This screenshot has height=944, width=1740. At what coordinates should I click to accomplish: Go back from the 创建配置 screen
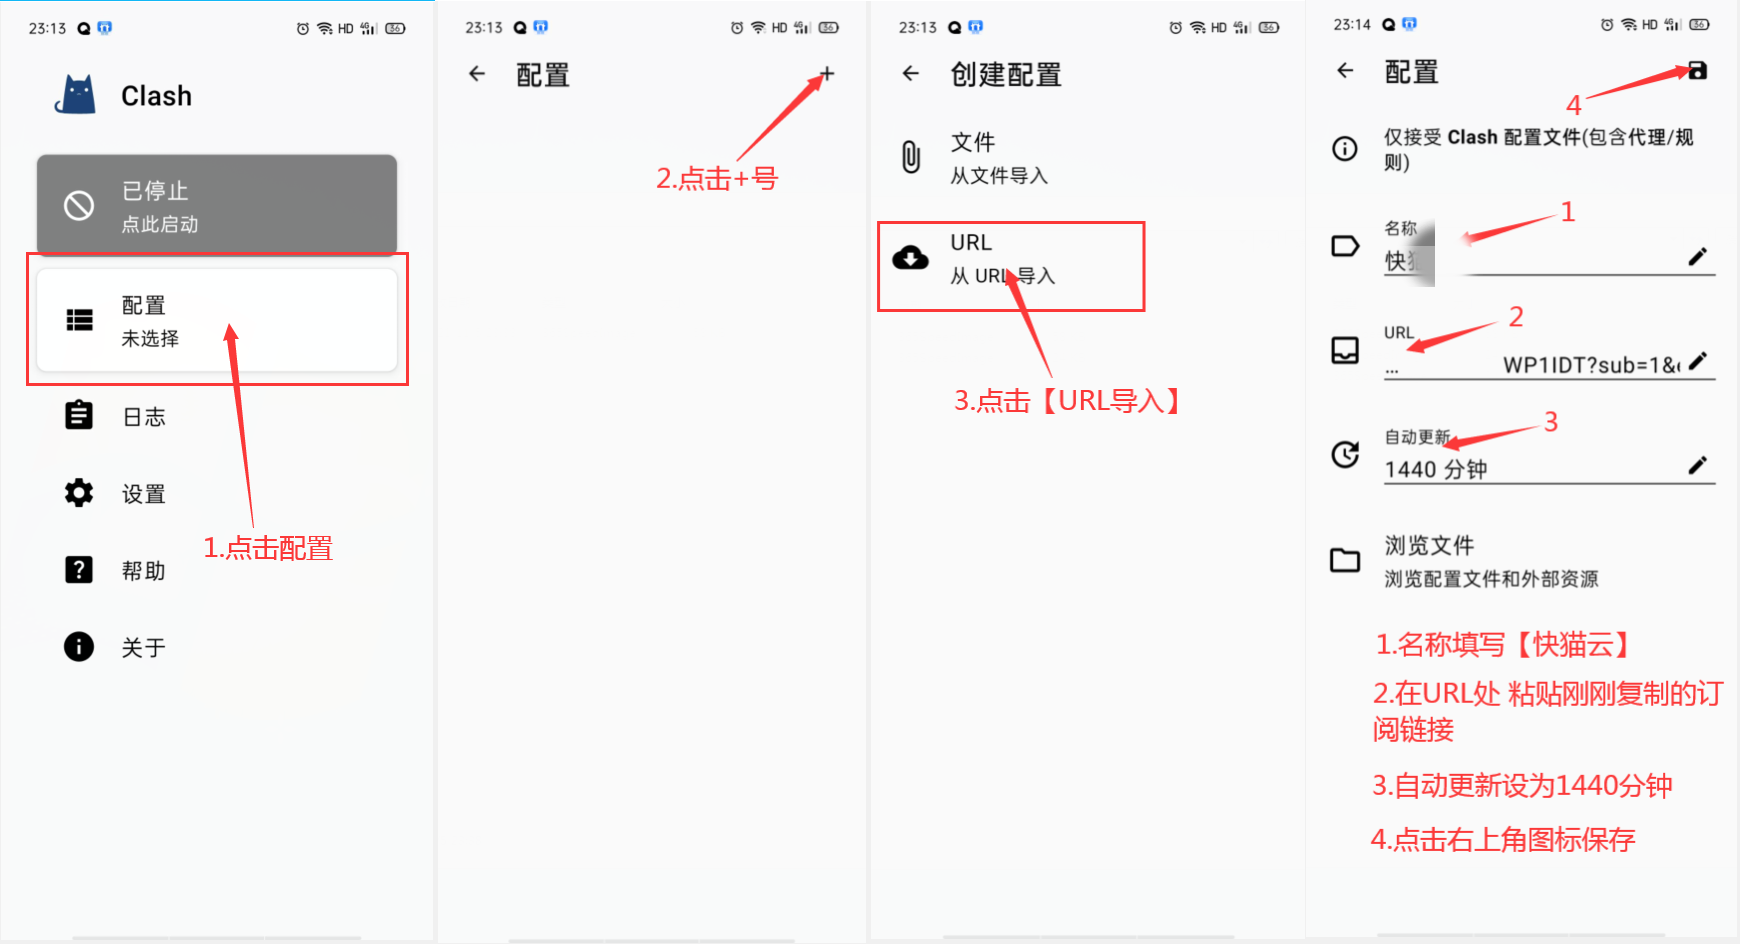pyautogui.click(x=911, y=74)
